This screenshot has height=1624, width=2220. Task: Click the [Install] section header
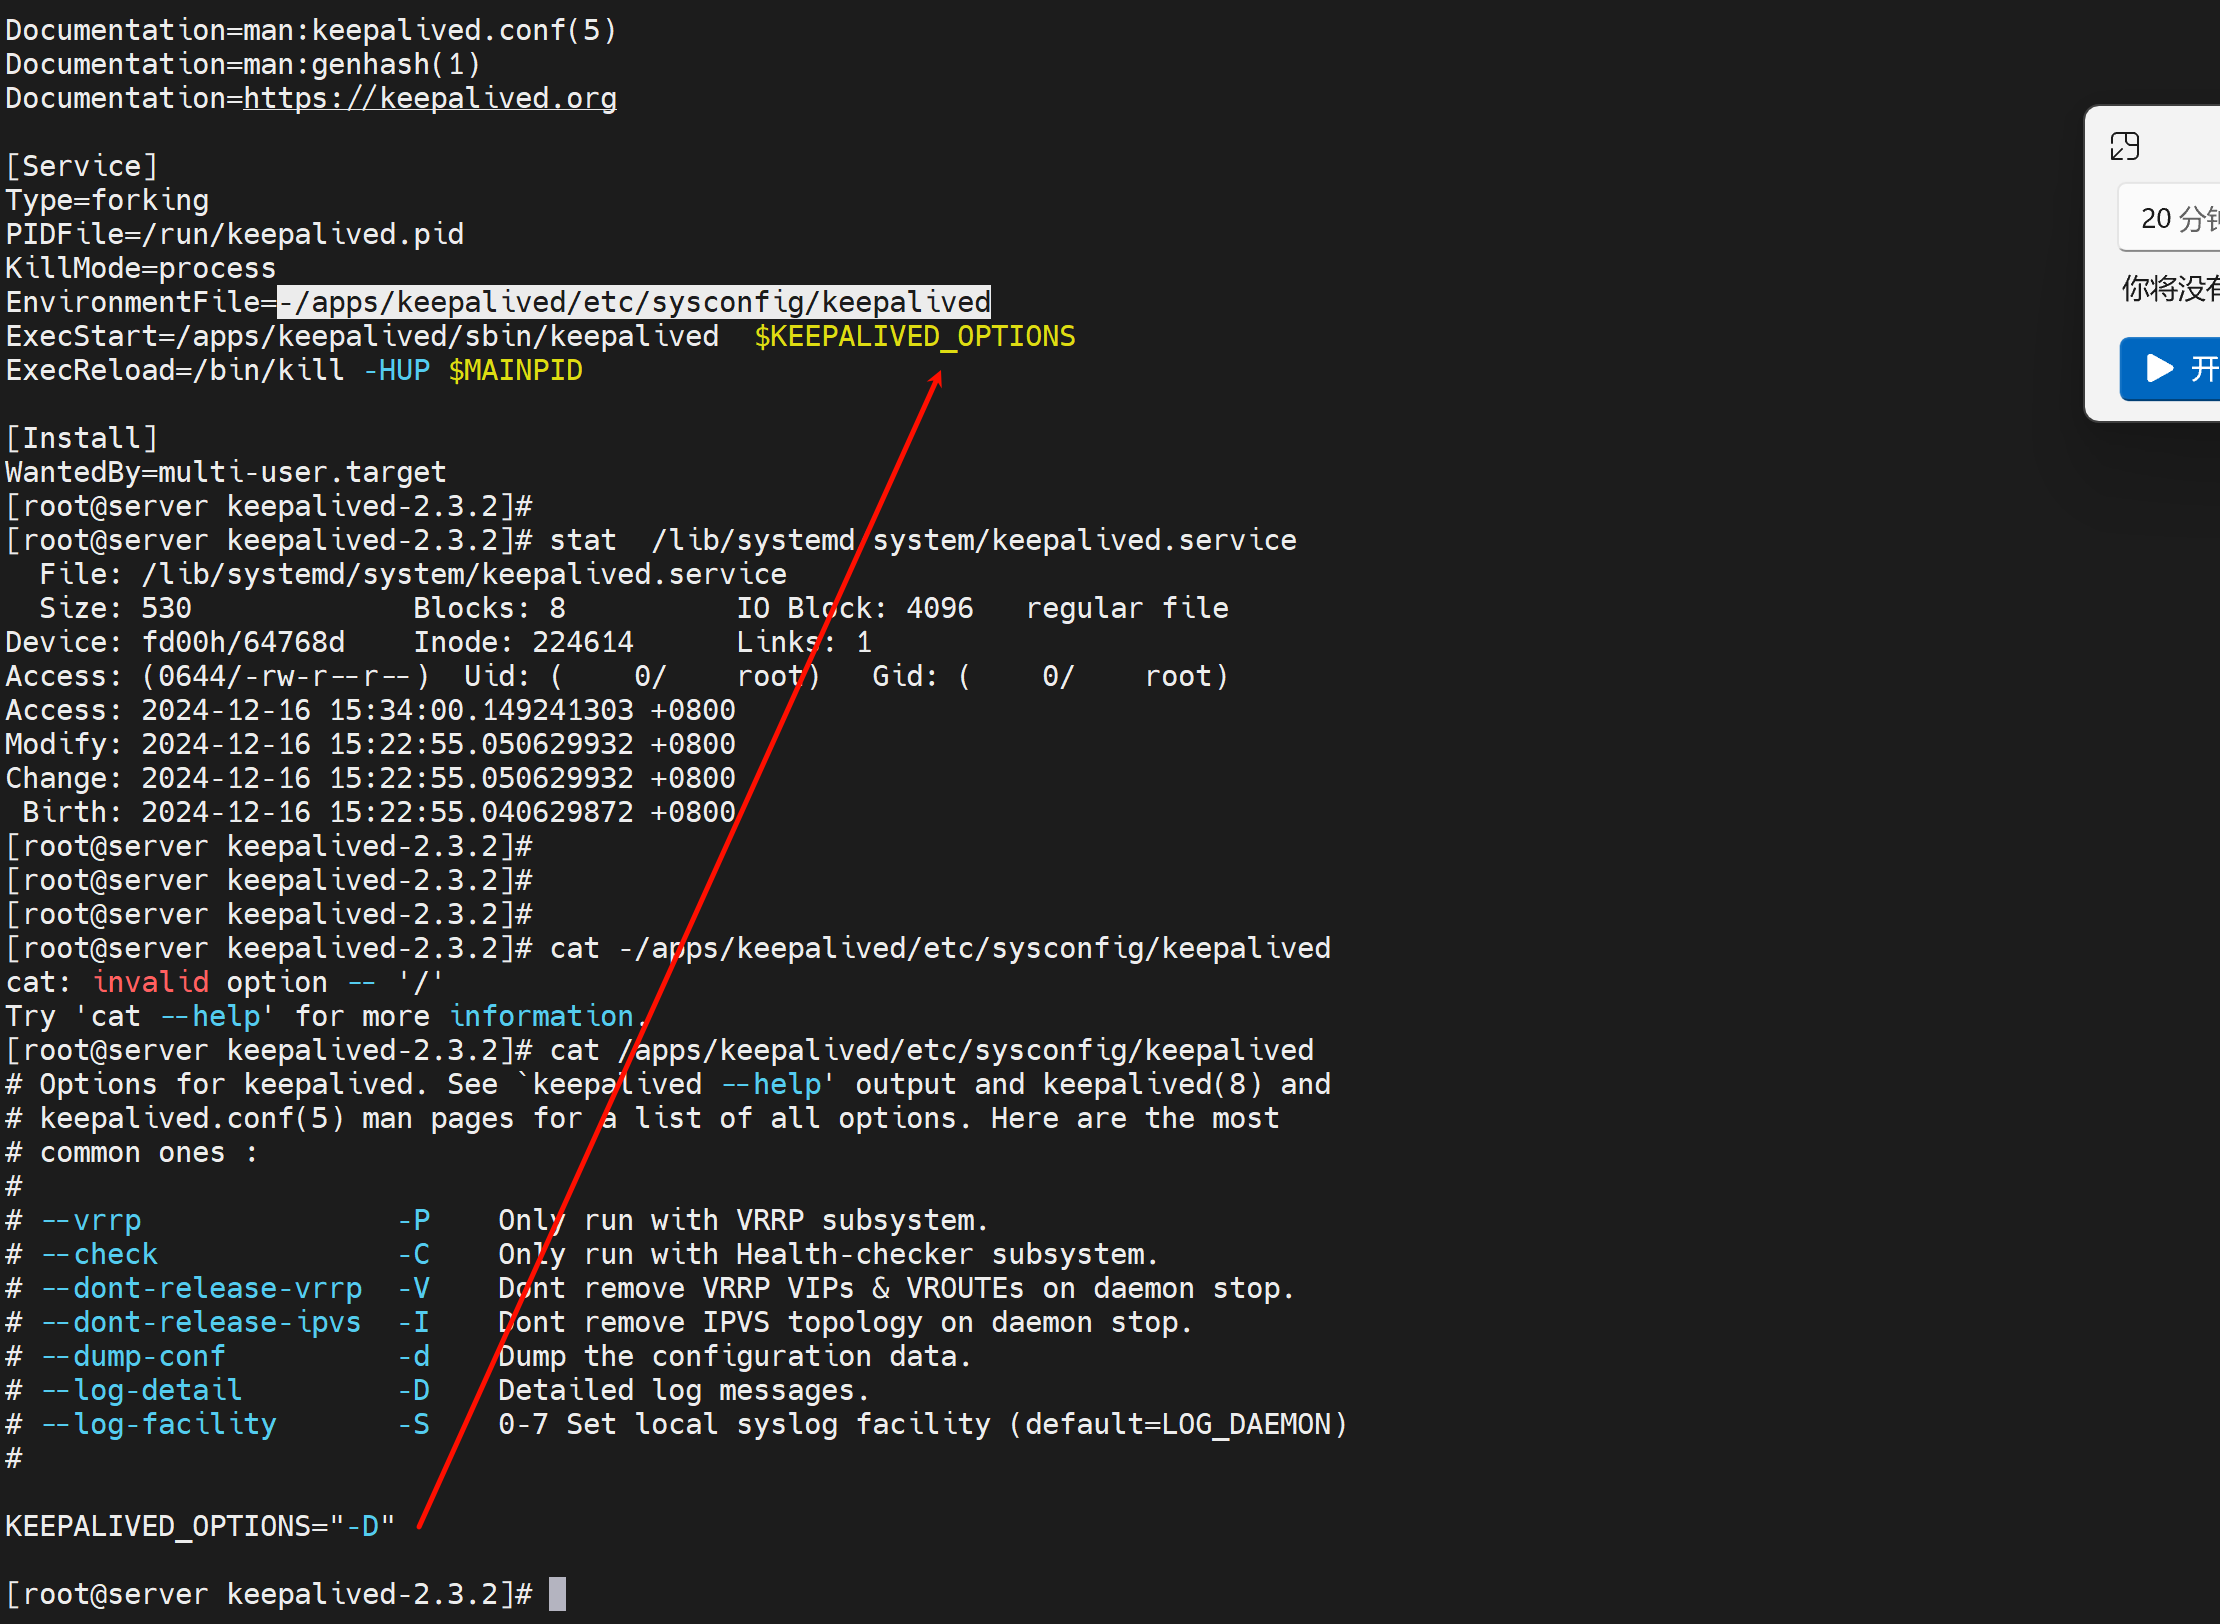(x=82, y=438)
